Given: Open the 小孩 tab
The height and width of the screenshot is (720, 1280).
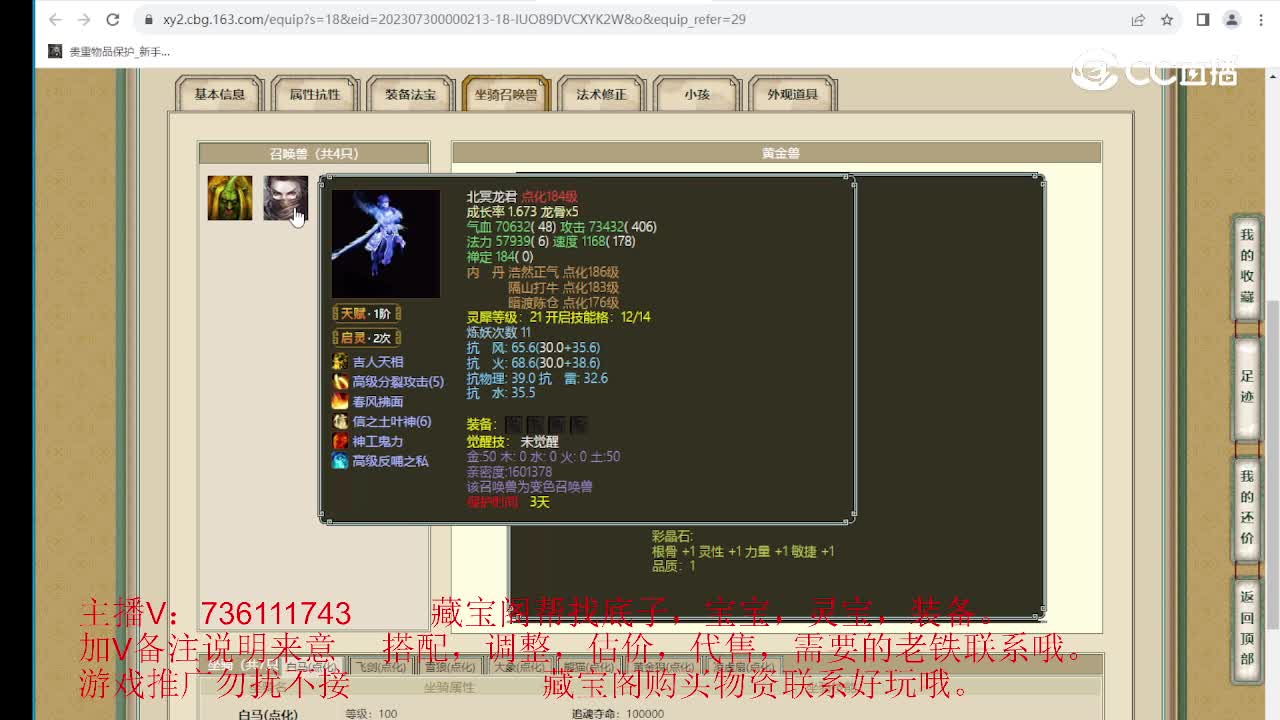Looking at the screenshot, I should [x=697, y=94].
